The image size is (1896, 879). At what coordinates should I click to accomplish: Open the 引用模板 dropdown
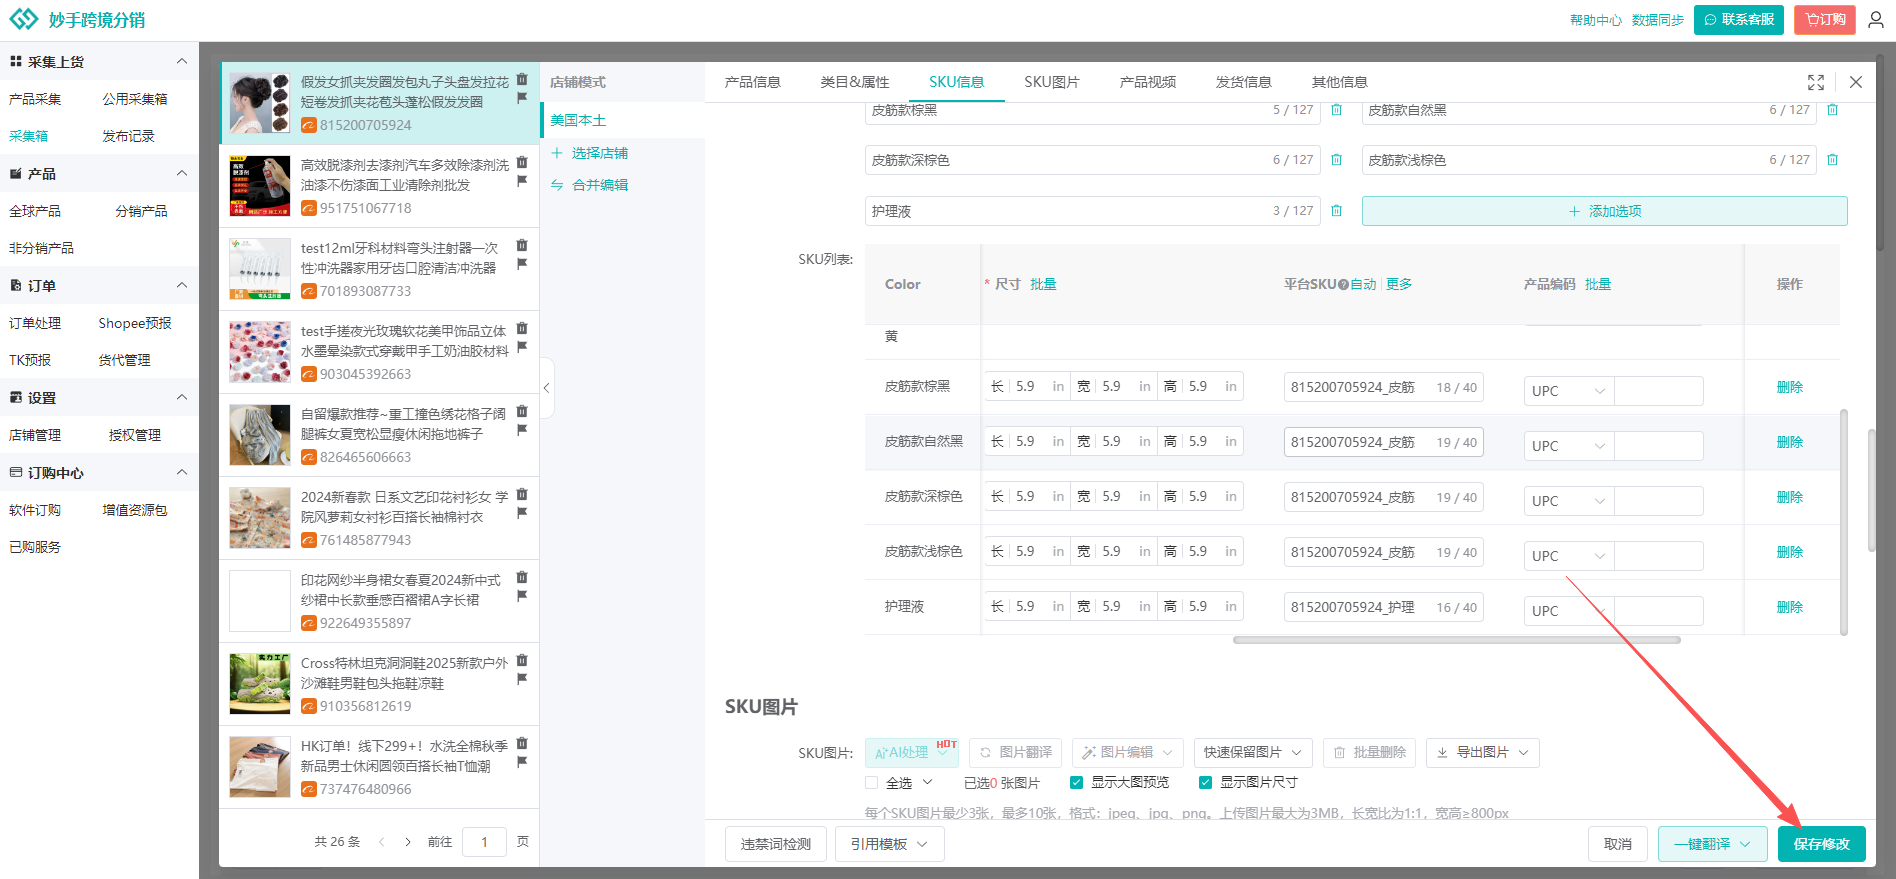pyautogui.click(x=889, y=844)
